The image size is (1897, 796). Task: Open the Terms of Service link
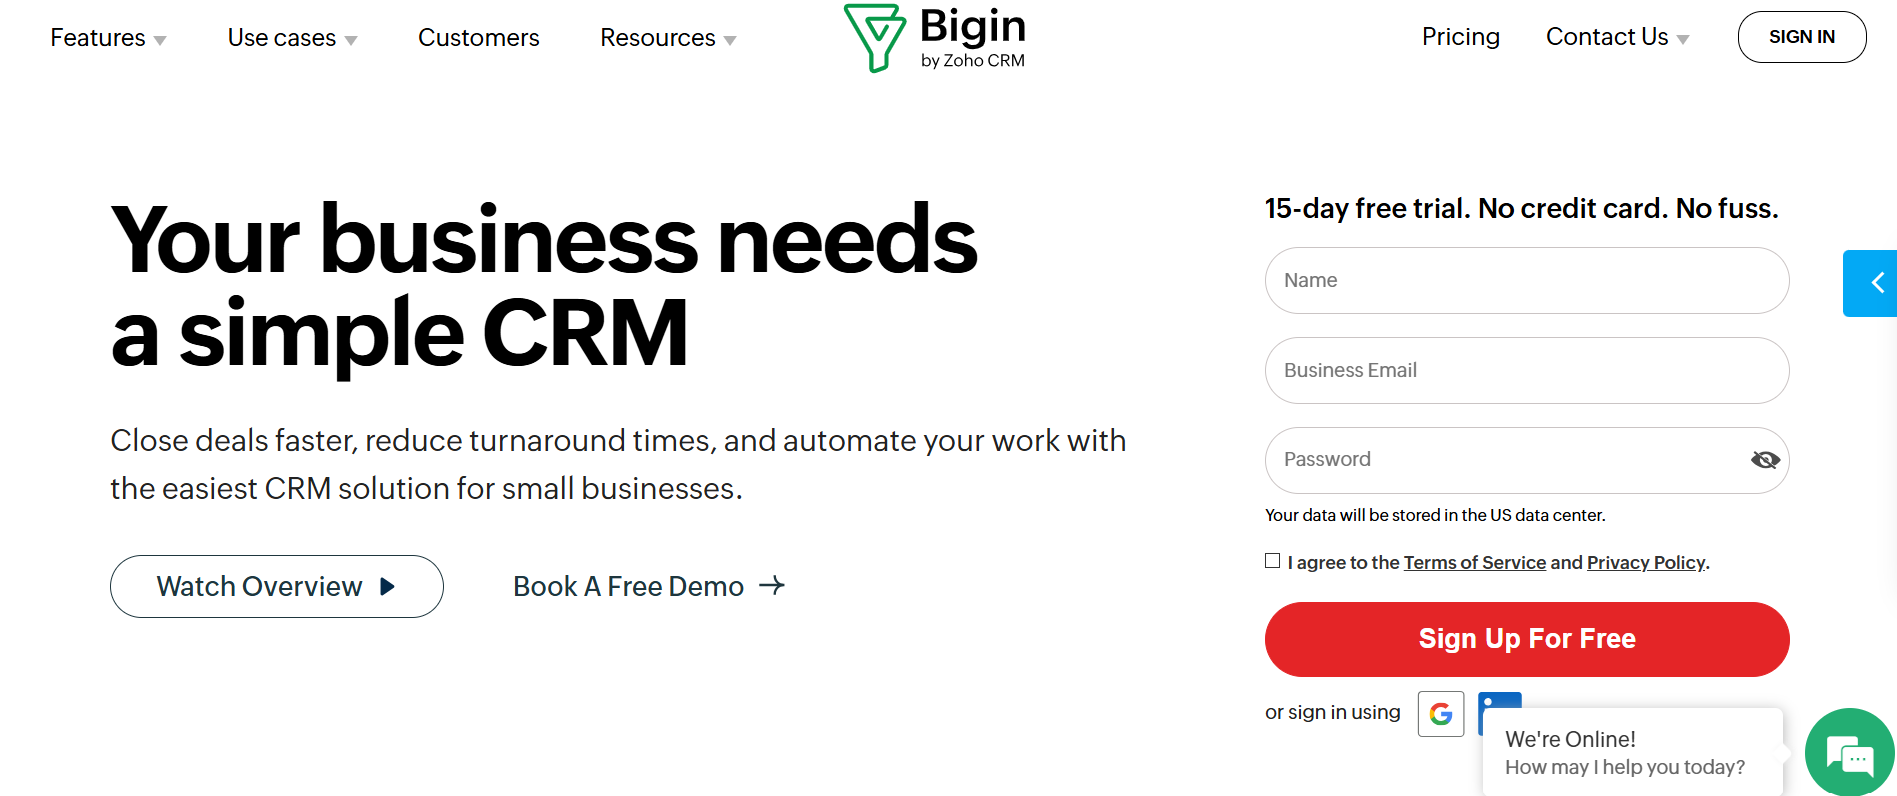click(1475, 562)
